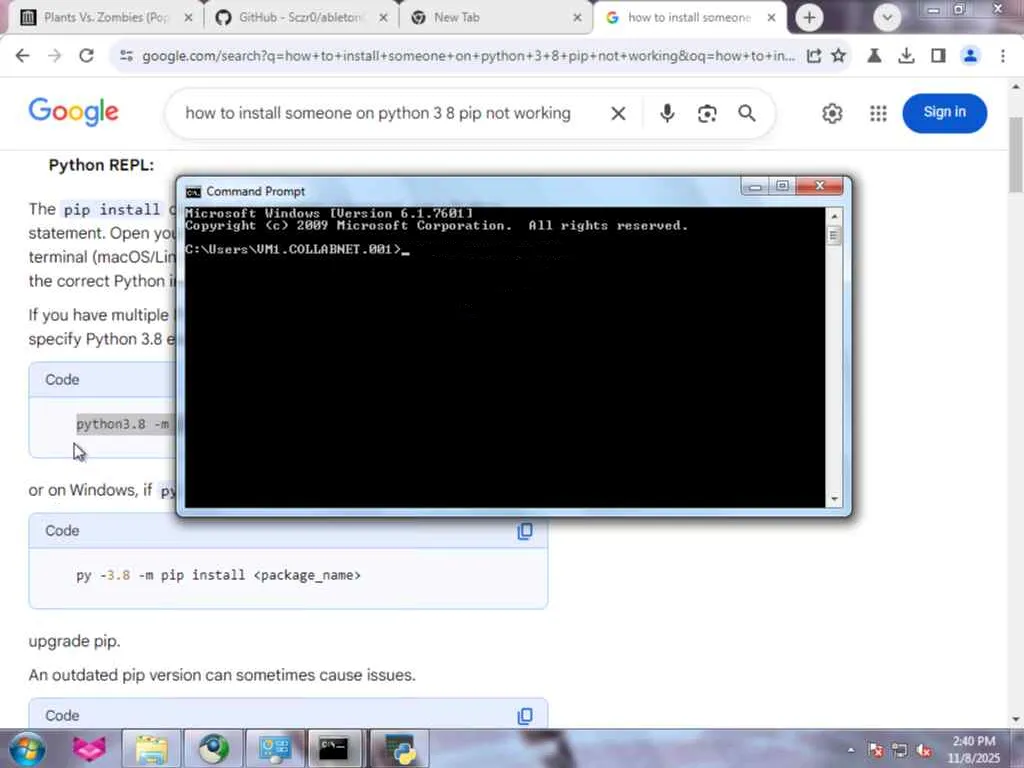This screenshot has height=768, width=1024.
Task: Click the 'upgrade pip.' text
Action: point(74,641)
